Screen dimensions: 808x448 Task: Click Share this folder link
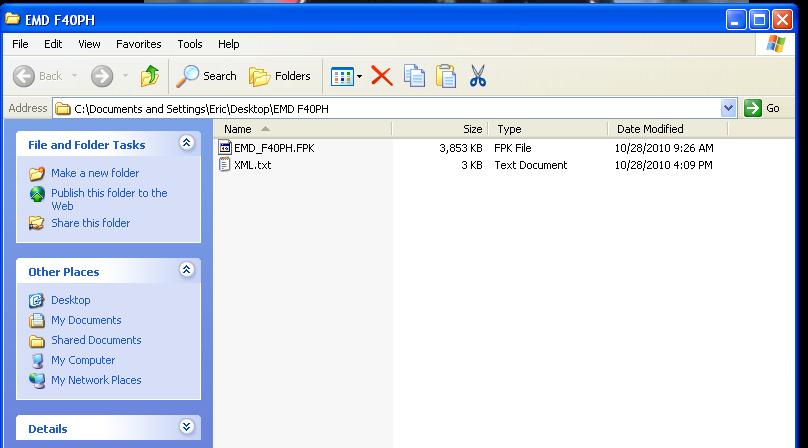[90, 223]
